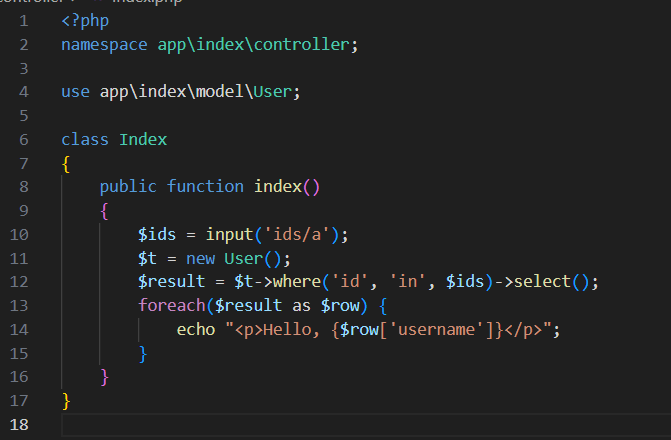Click the <?php opening tag

85,21
